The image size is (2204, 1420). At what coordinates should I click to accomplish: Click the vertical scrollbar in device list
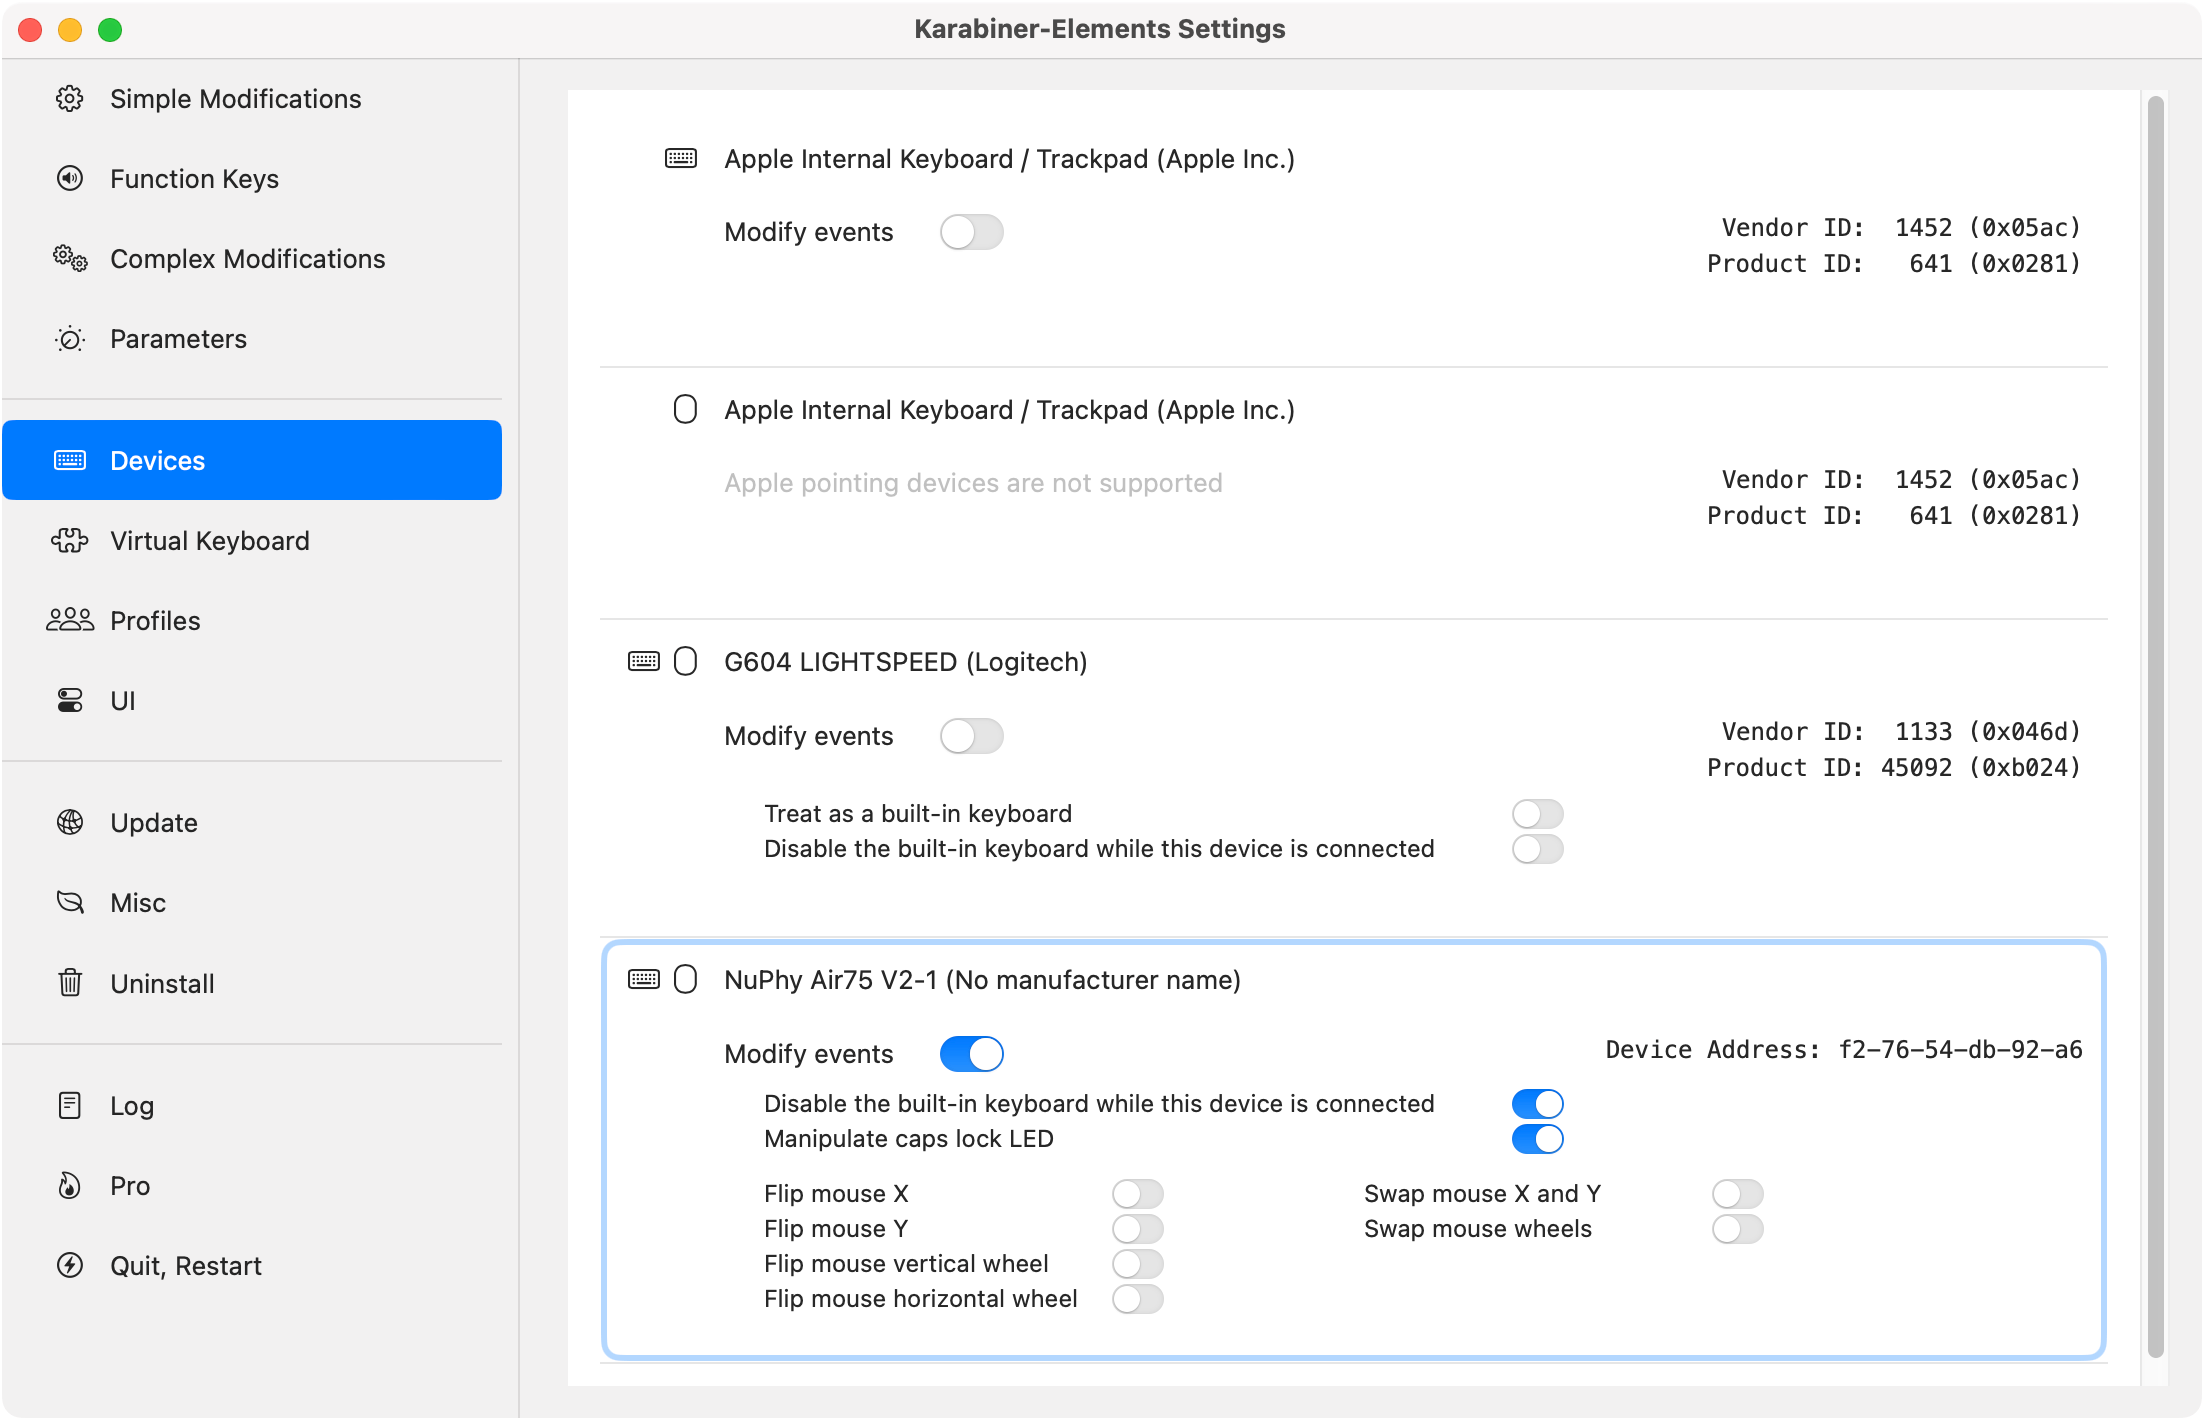click(x=2155, y=726)
